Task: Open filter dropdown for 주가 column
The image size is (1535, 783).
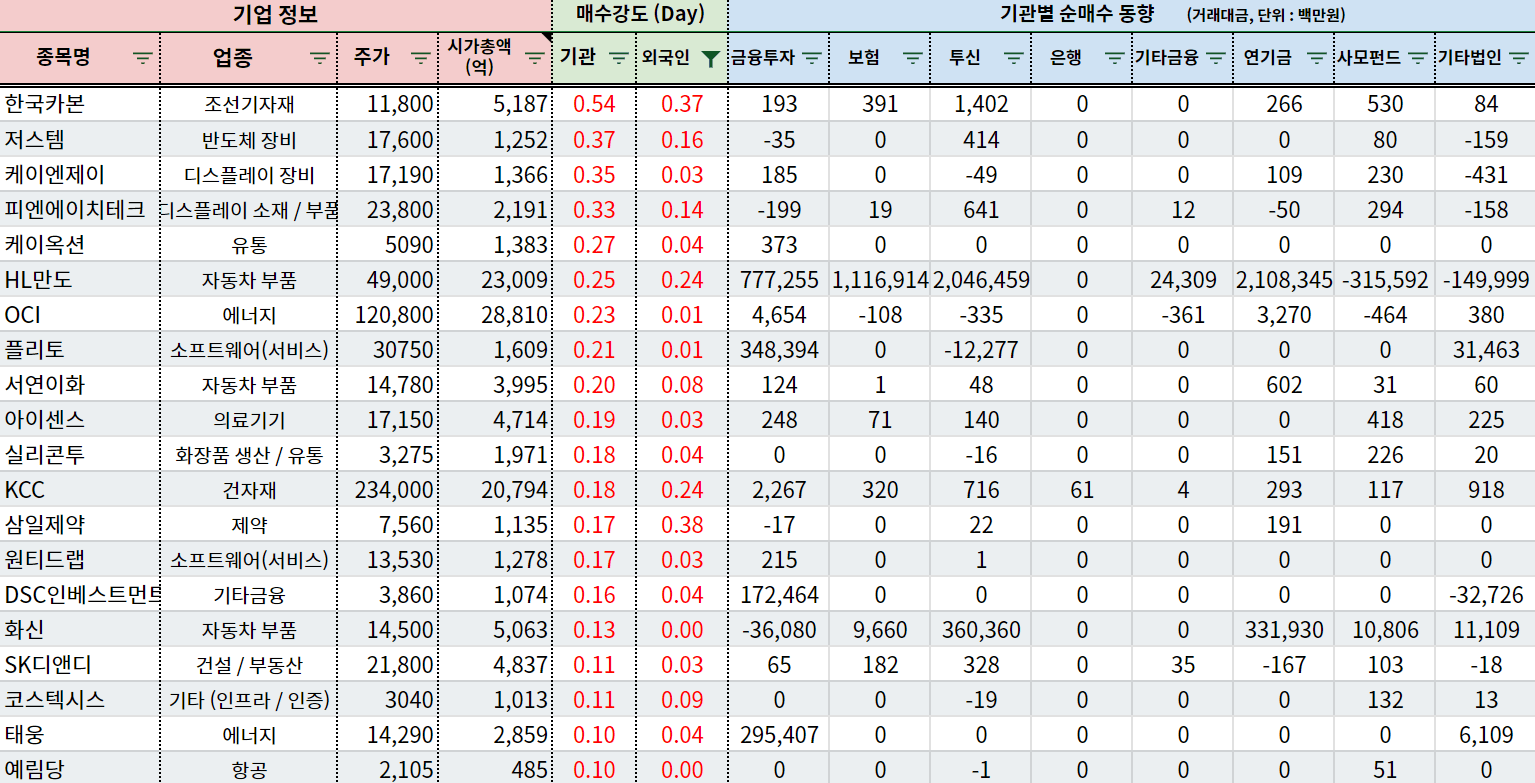Action: point(420,59)
